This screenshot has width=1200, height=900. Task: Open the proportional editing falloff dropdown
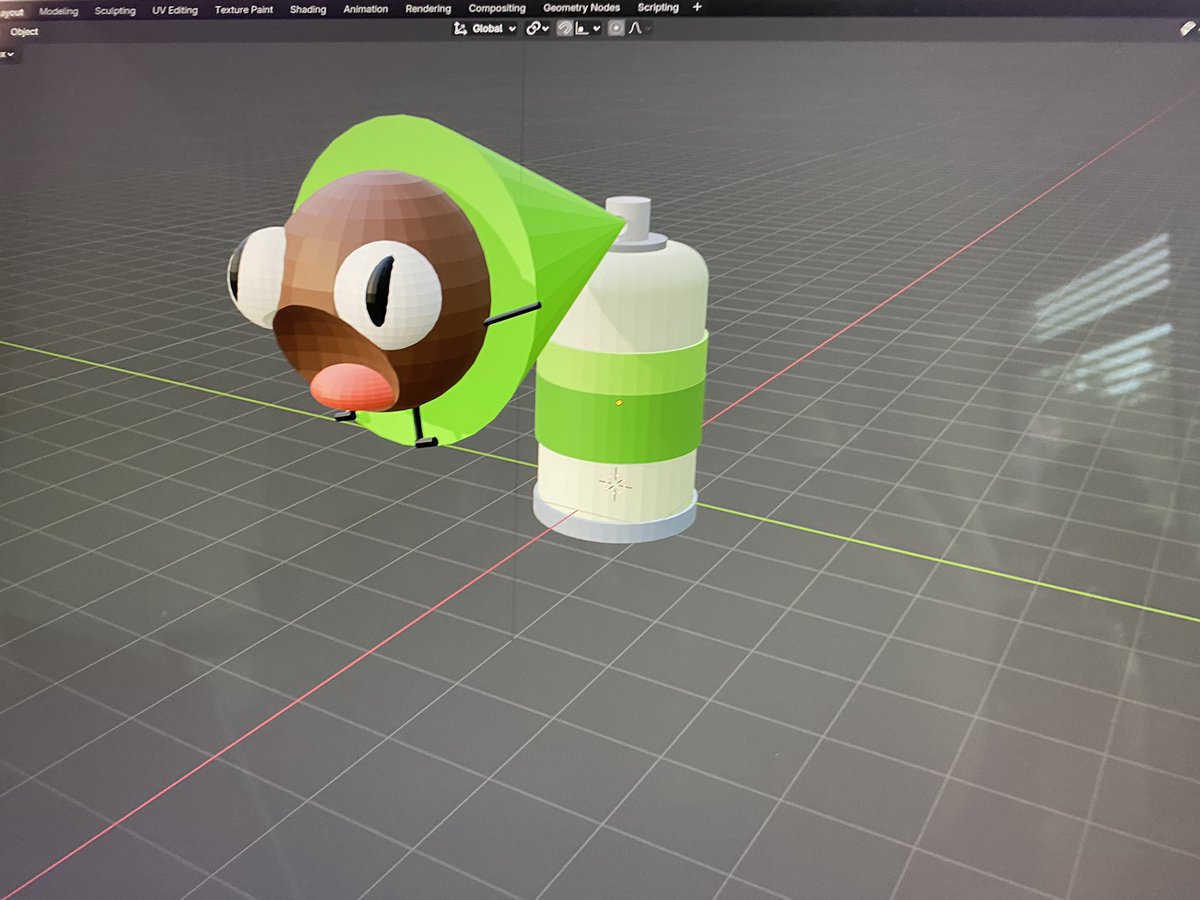click(x=640, y=28)
